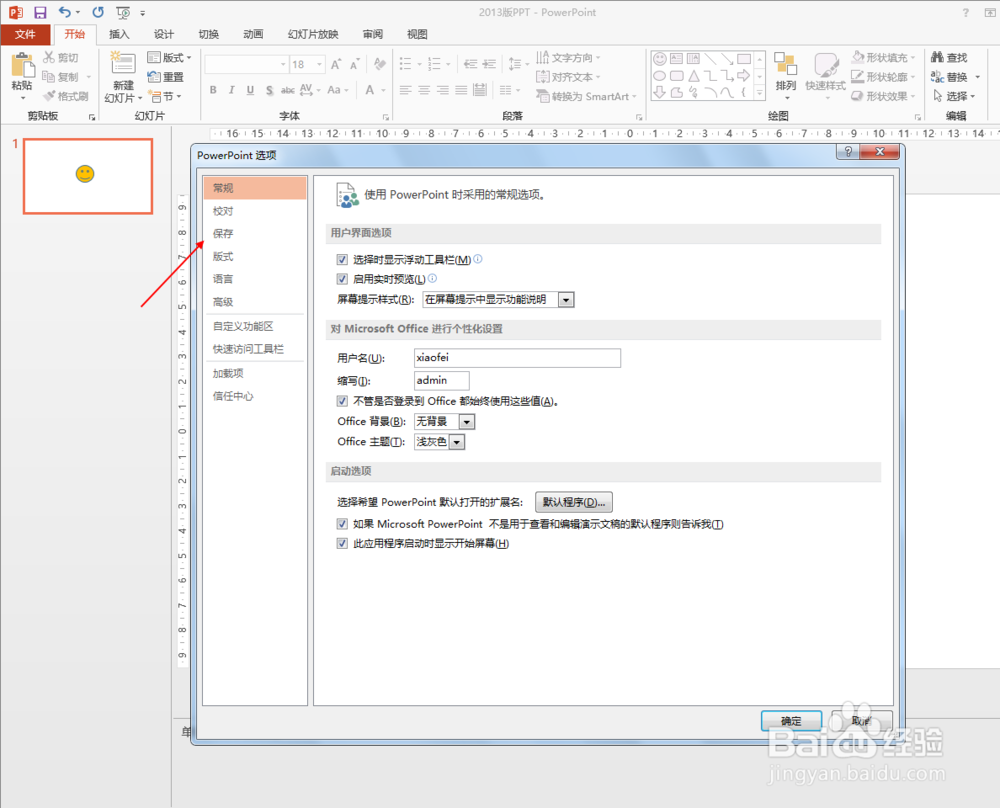Screen dimensions: 1000x808
Task: Click the Center alignment icon
Action: pos(424,90)
